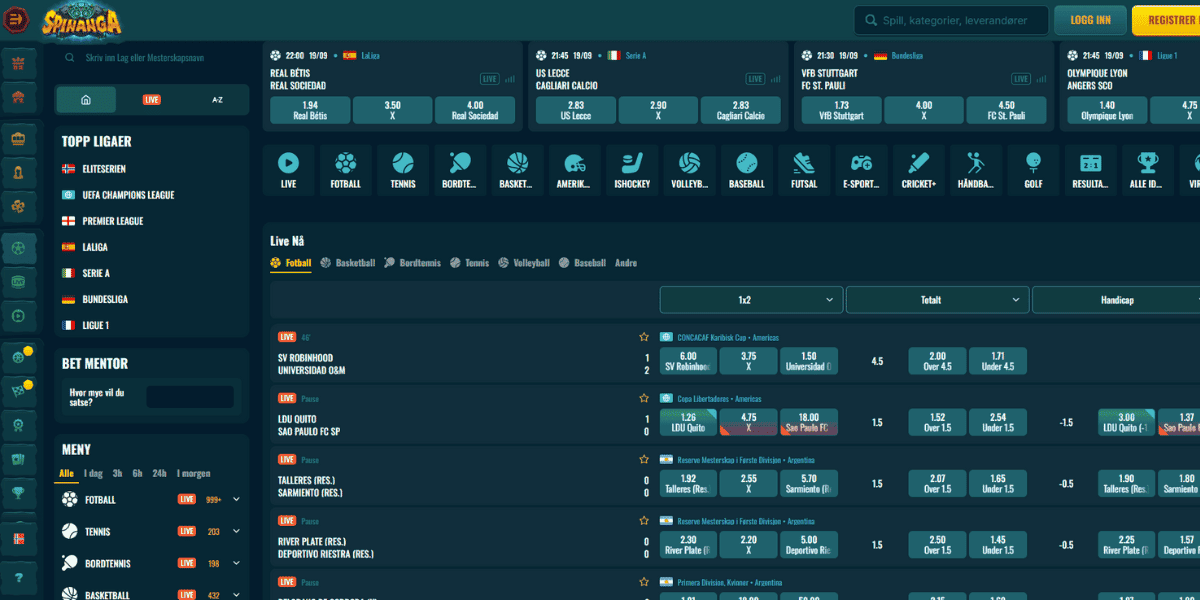The height and width of the screenshot is (600, 1200).
Task: Select the Baseball category tile
Action: pyautogui.click(x=747, y=170)
